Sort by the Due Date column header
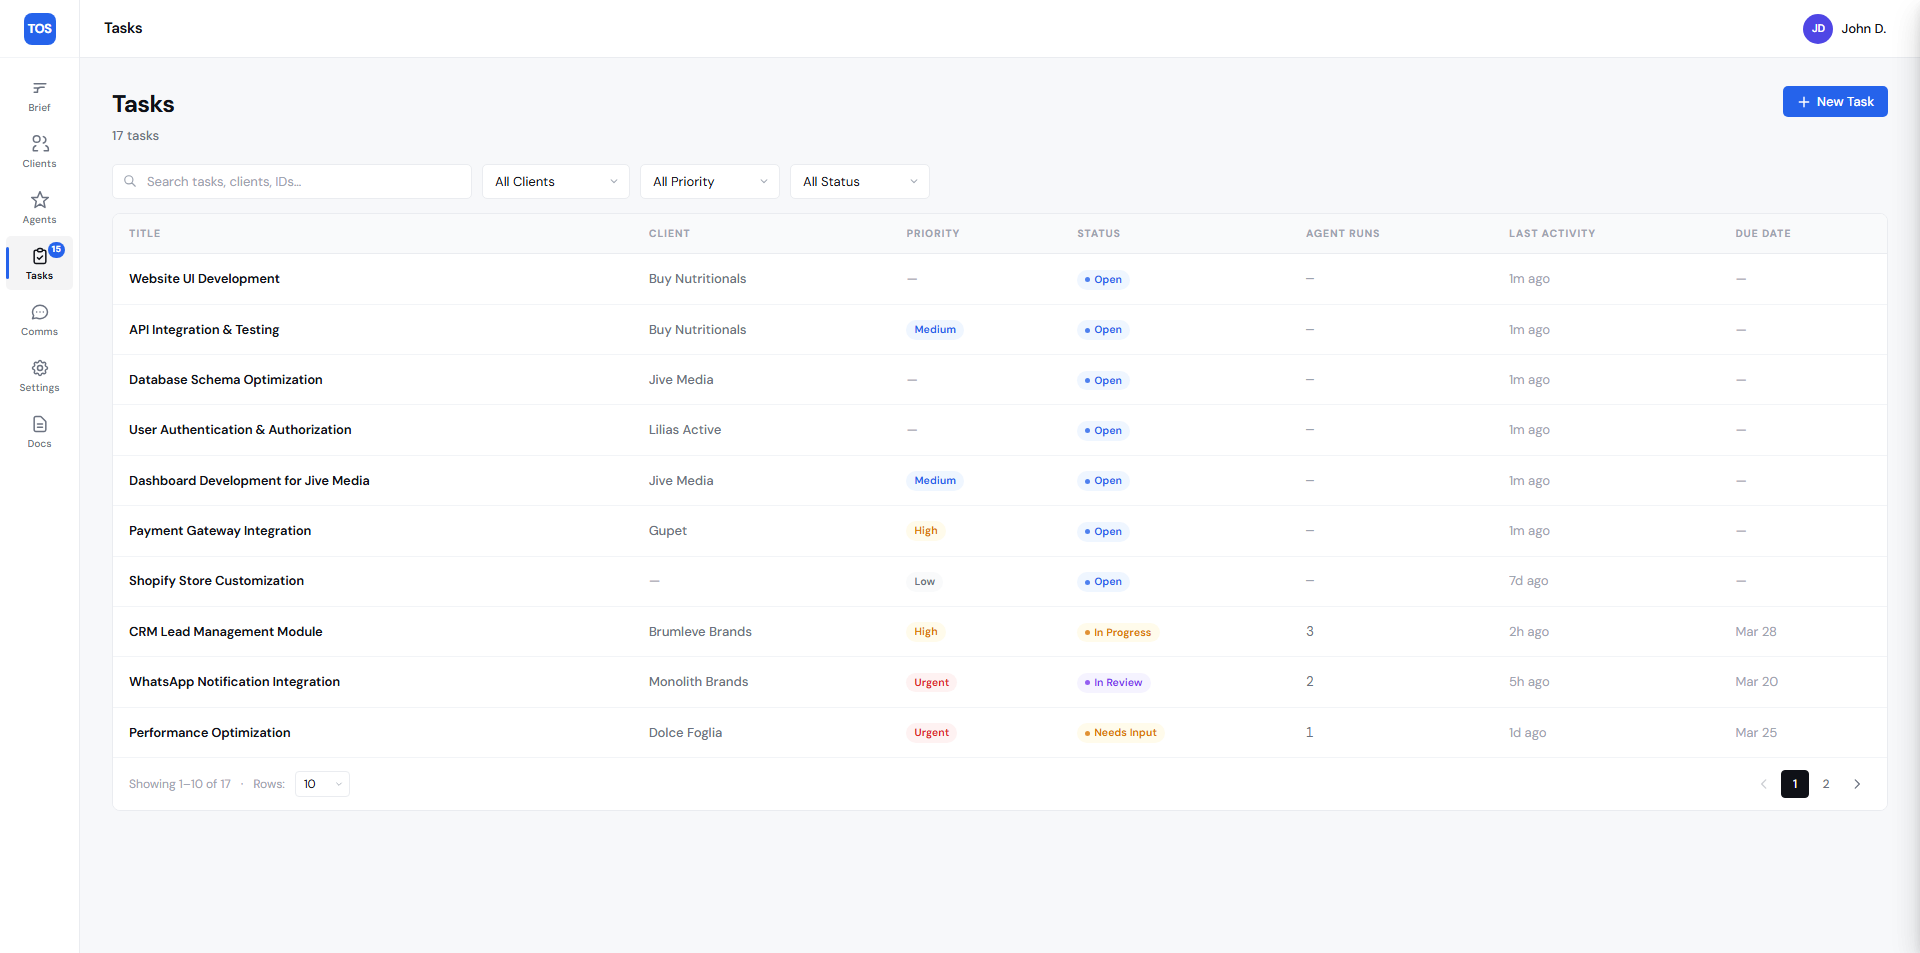The image size is (1920, 953). click(x=1763, y=233)
